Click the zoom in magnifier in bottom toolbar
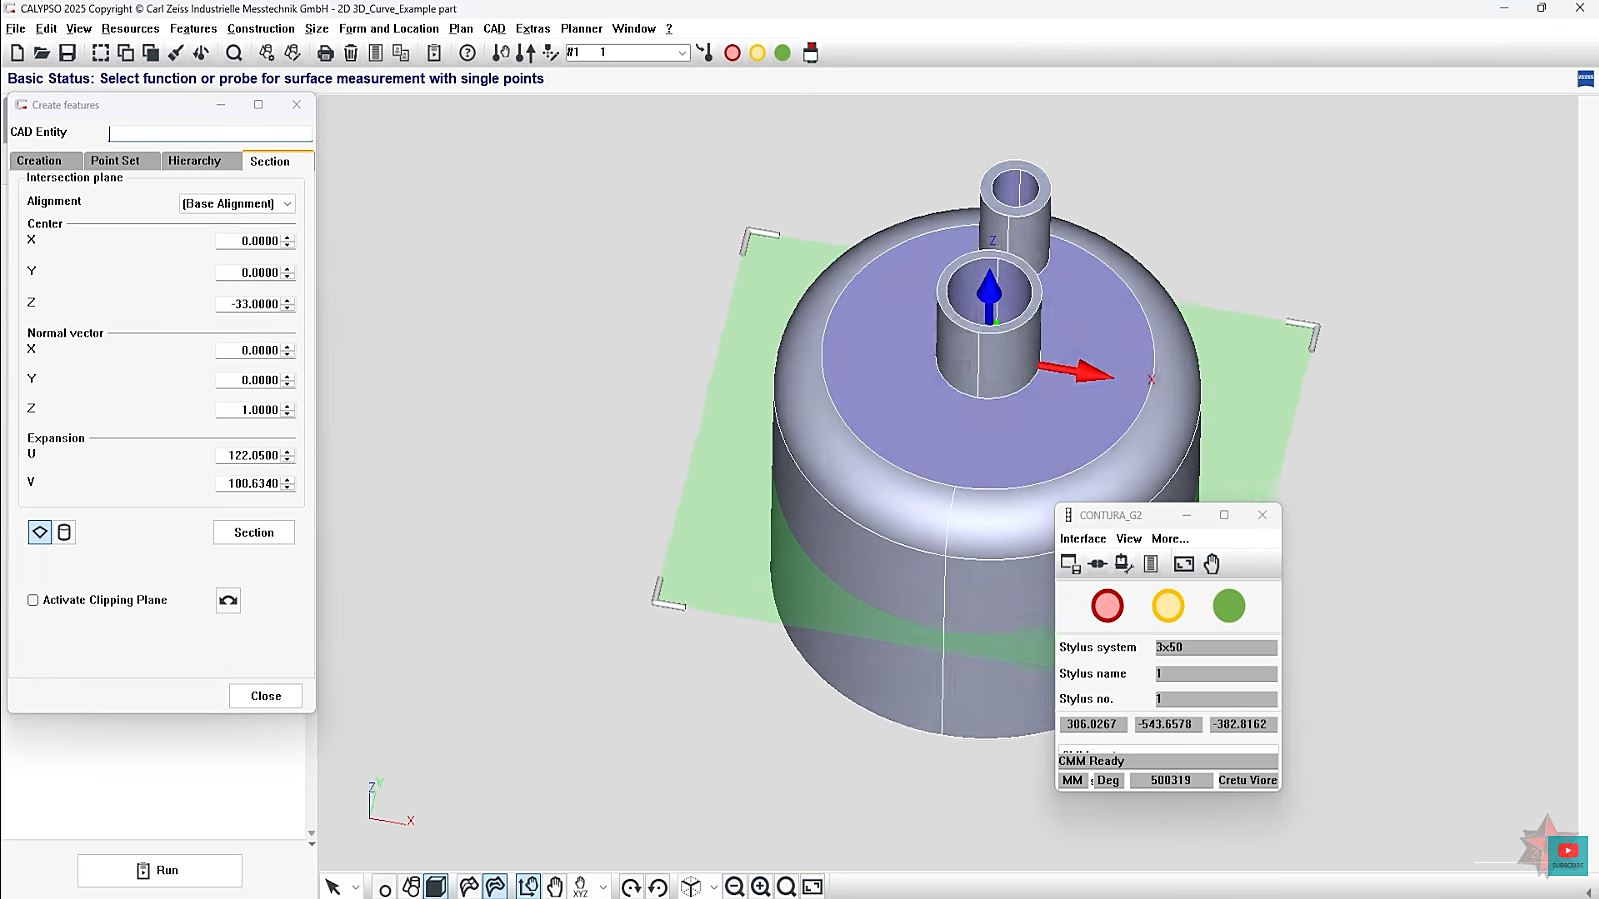The image size is (1599, 899). pyautogui.click(x=761, y=887)
